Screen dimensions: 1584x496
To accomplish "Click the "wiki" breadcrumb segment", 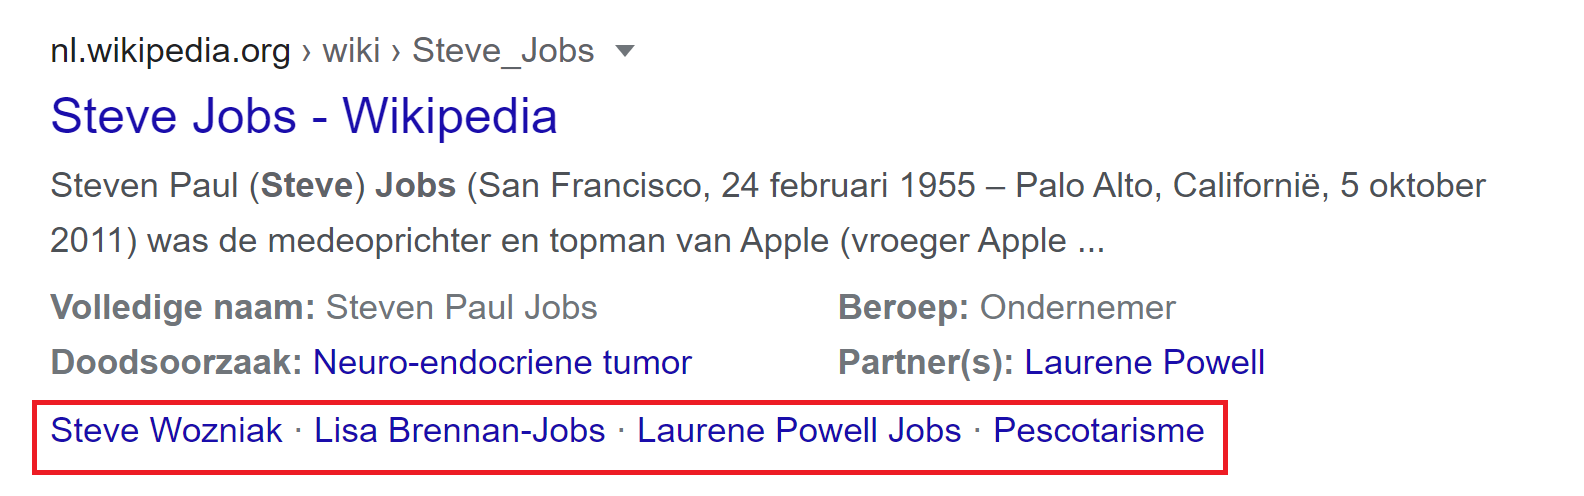I will click(351, 50).
